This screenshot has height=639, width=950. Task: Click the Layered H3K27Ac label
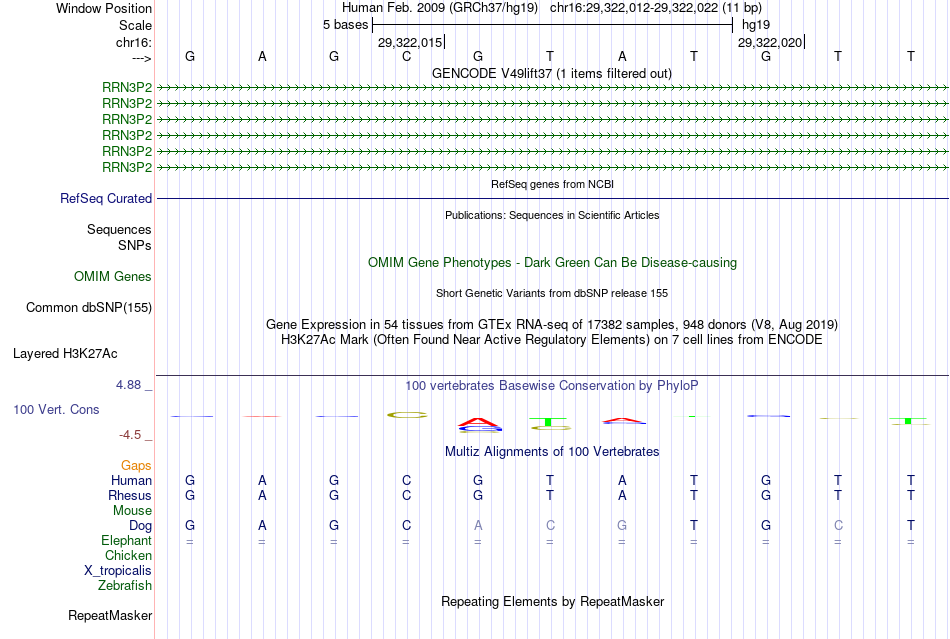65,354
